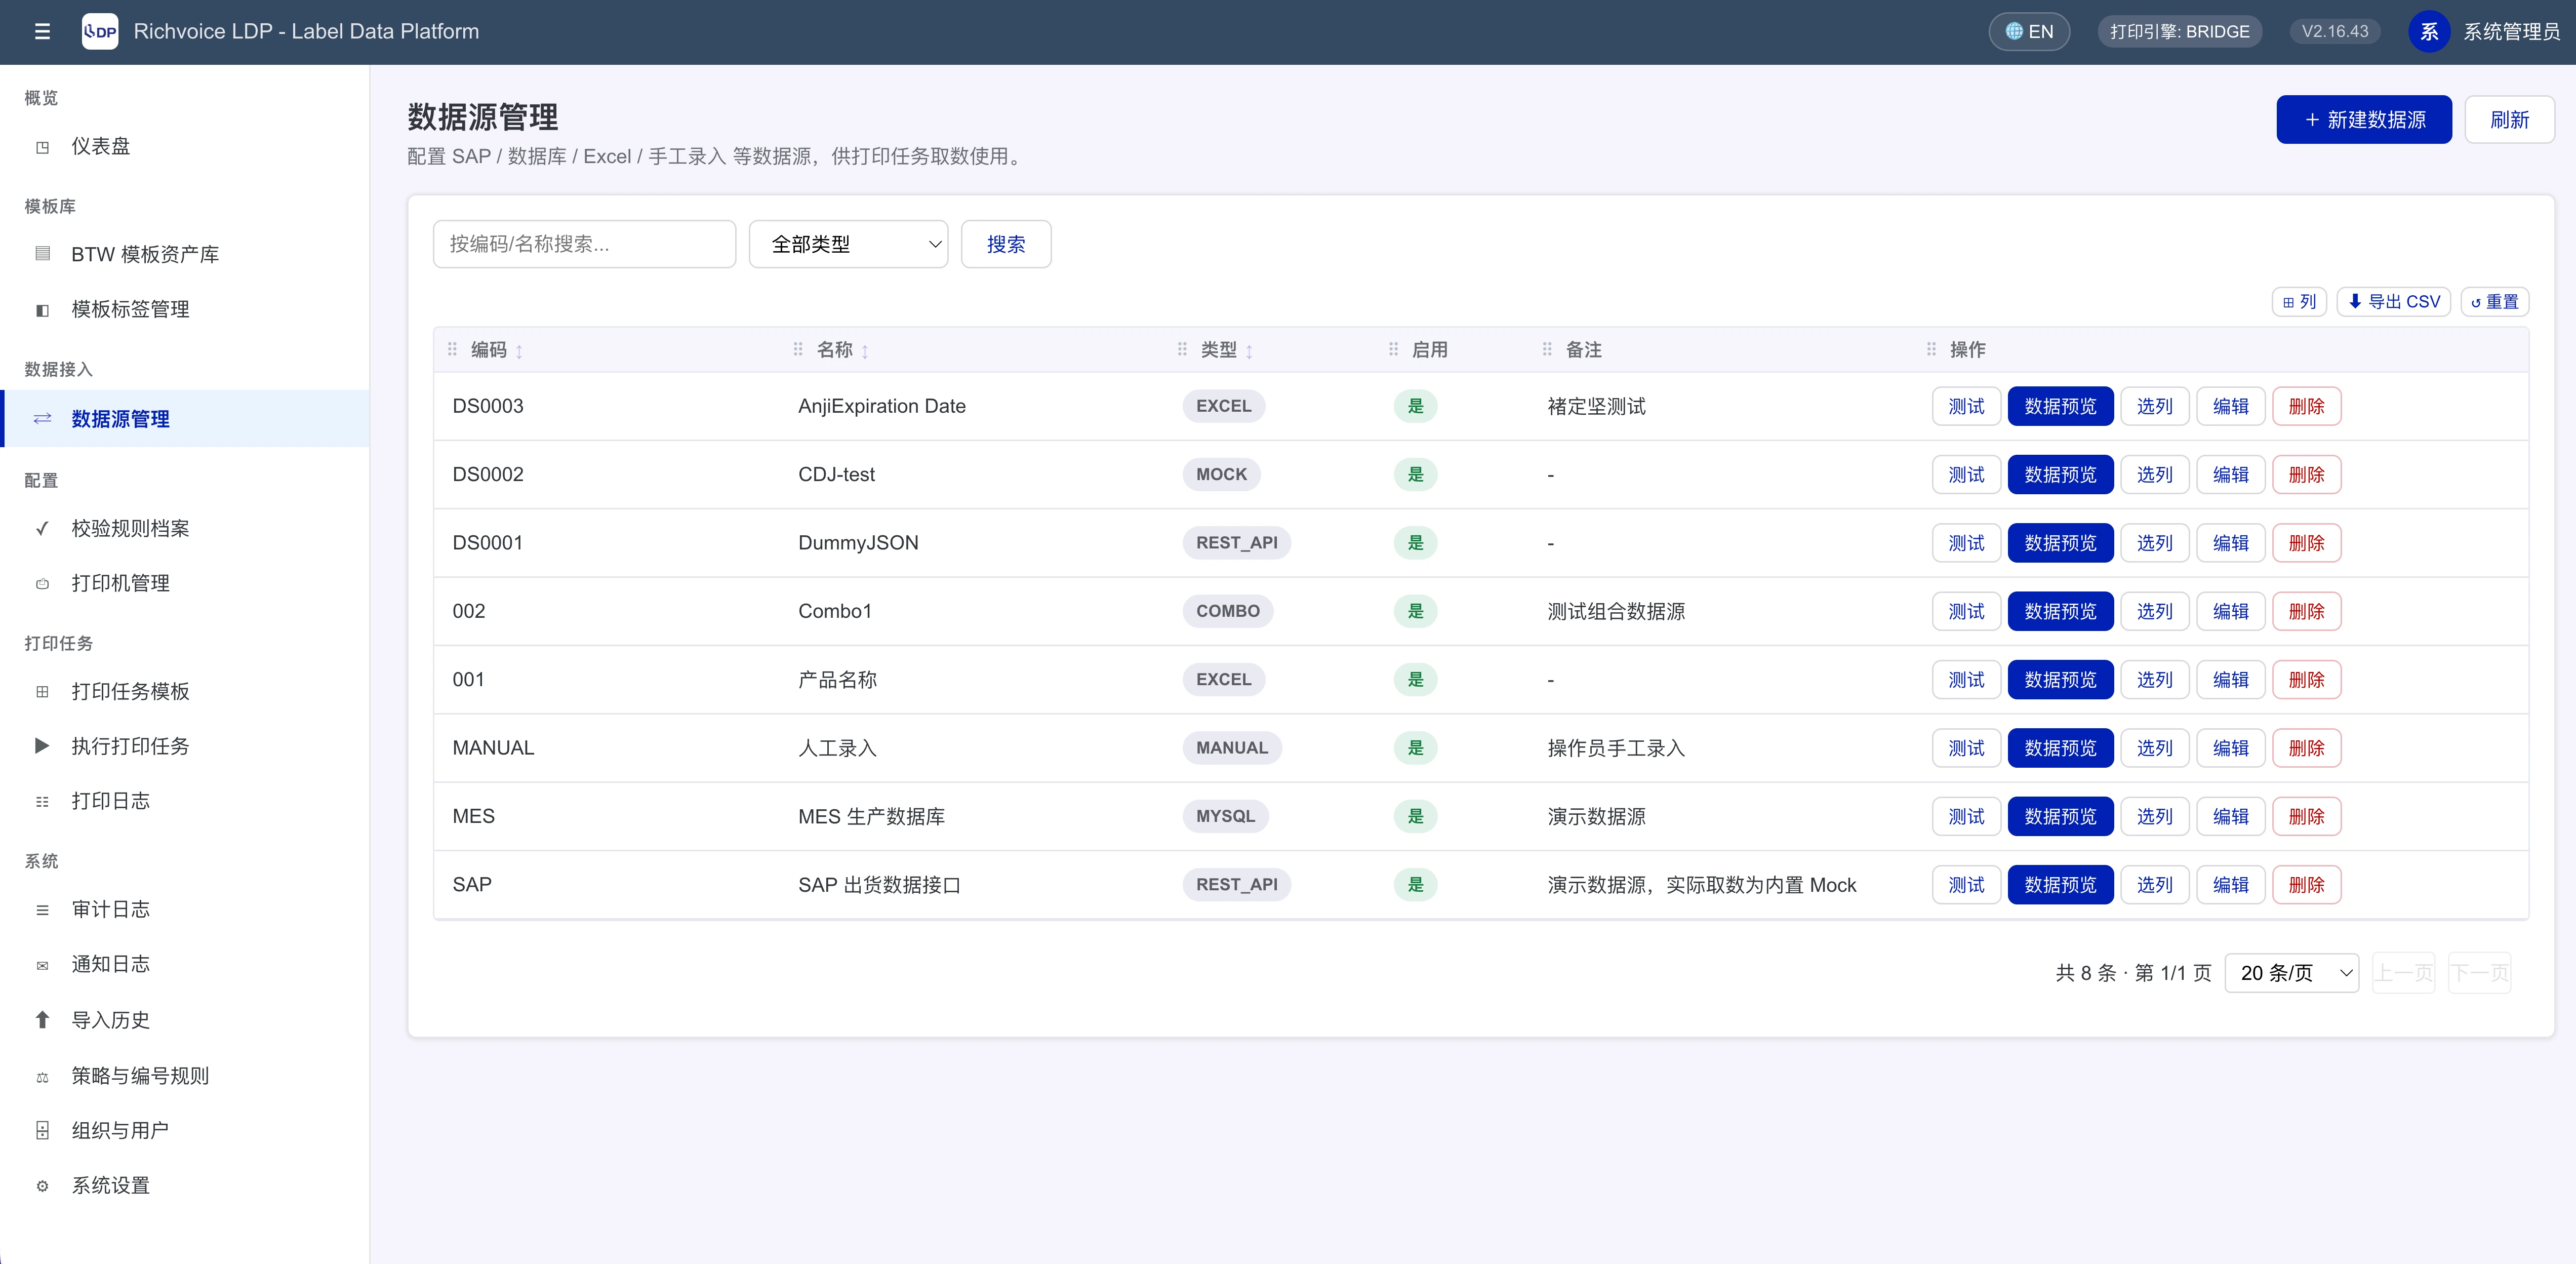Click the drag handle of 类型 column
Viewport: 2576px width, 1264px height.
coord(1182,350)
